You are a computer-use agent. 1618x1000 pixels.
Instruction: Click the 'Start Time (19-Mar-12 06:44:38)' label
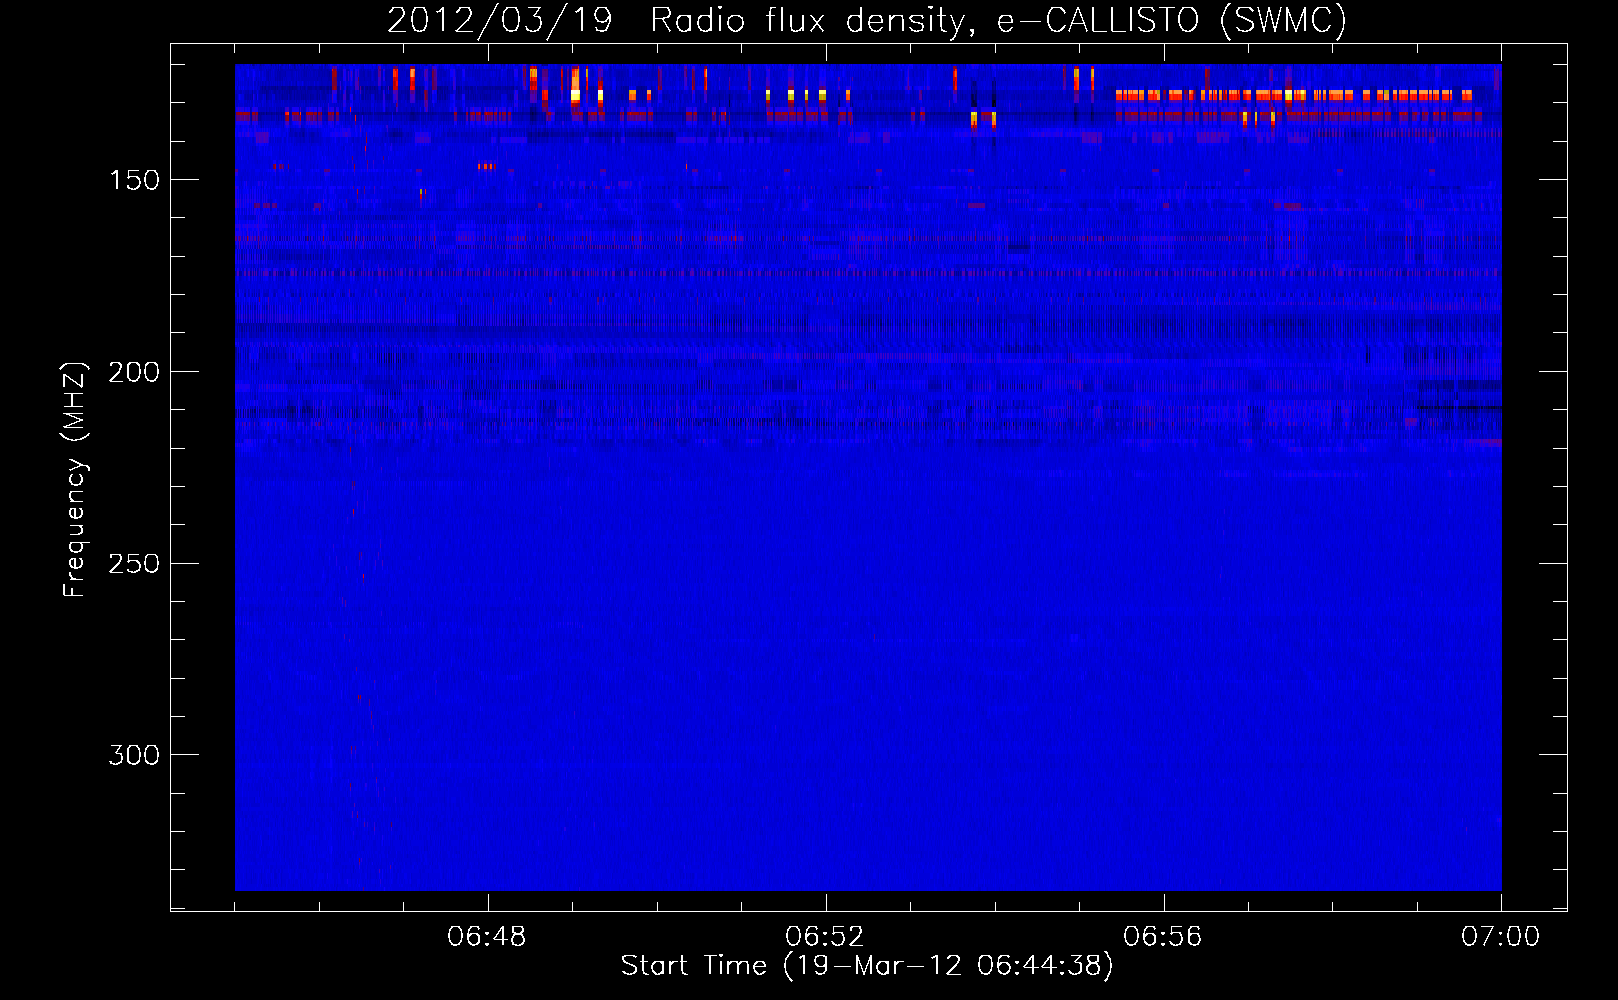(867, 966)
